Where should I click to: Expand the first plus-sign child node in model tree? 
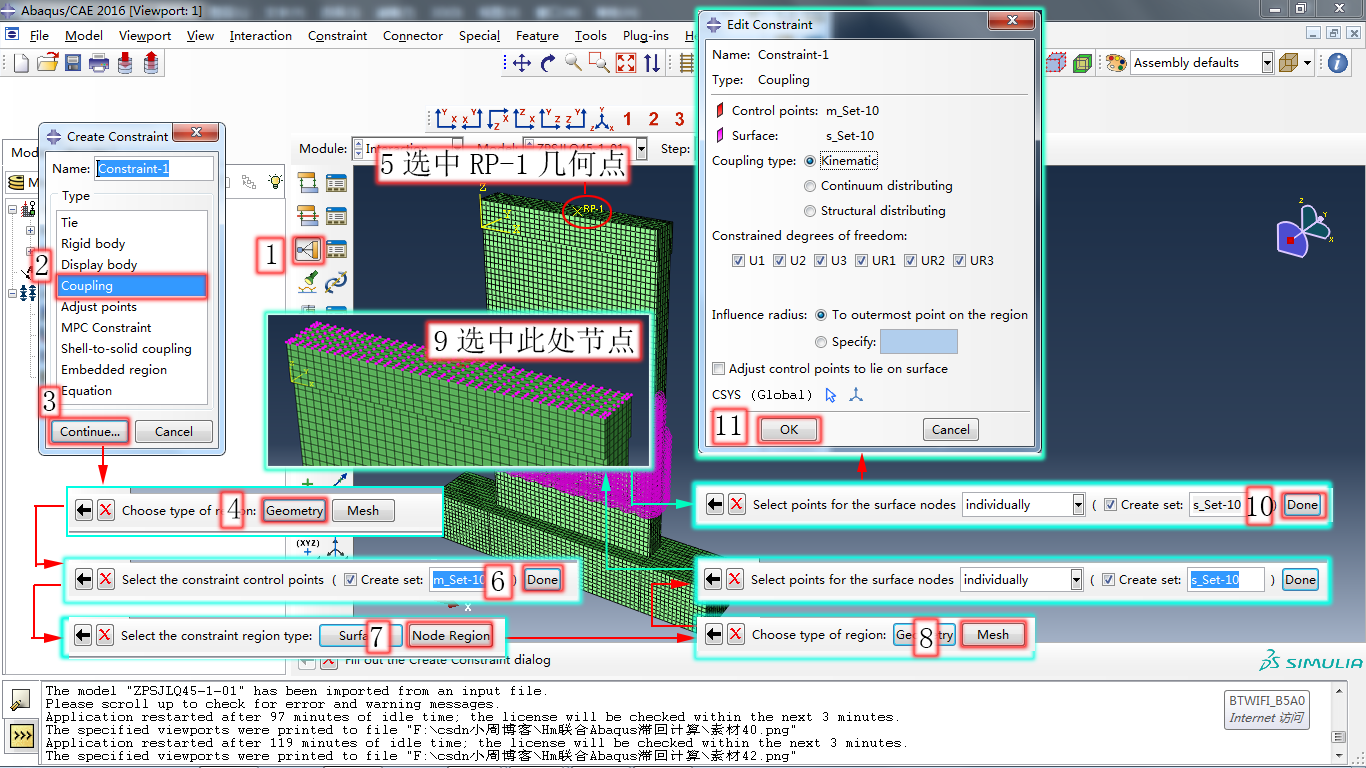point(30,231)
